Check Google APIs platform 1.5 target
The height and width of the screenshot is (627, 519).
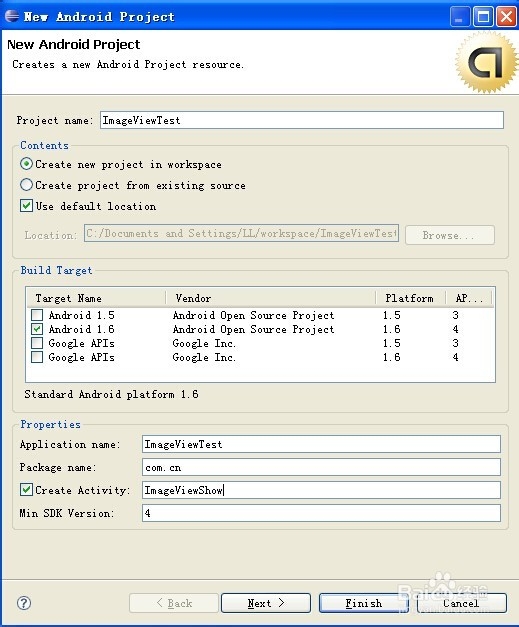click(37, 343)
